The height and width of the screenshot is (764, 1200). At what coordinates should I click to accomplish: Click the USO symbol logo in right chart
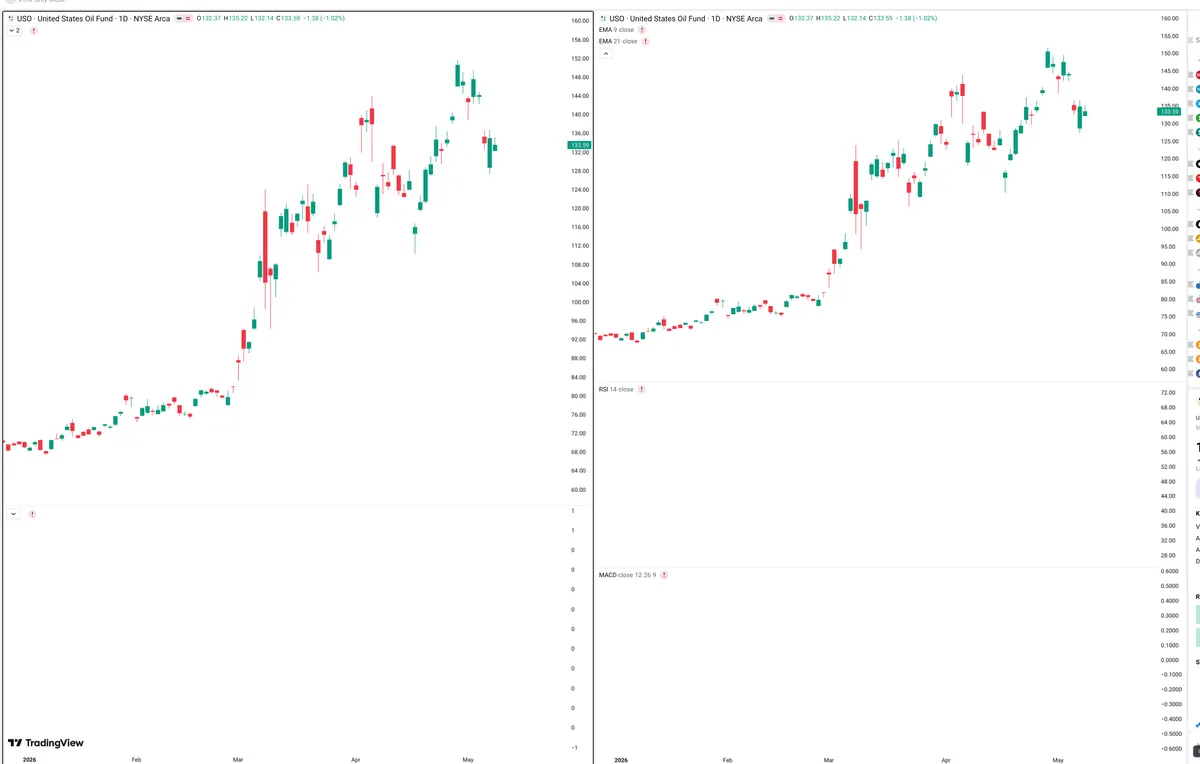click(x=601, y=19)
